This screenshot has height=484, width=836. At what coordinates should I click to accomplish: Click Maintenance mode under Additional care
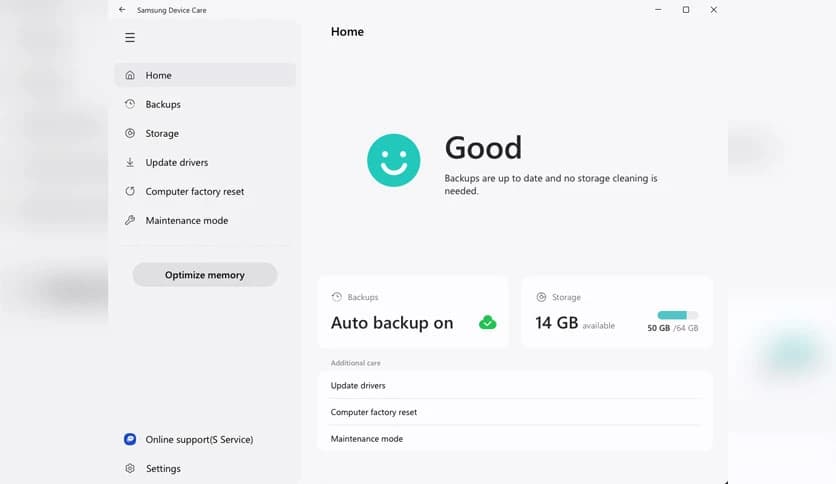[x=515, y=439]
